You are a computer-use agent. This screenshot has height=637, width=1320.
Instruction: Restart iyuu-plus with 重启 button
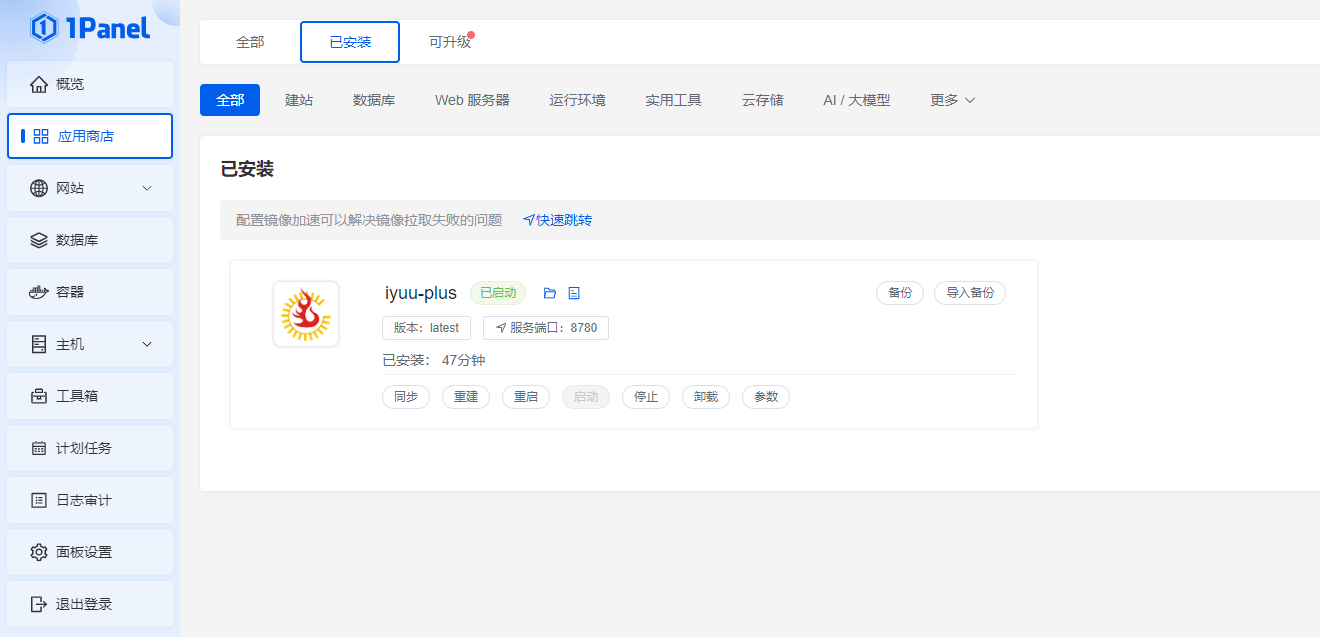[526, 397]
